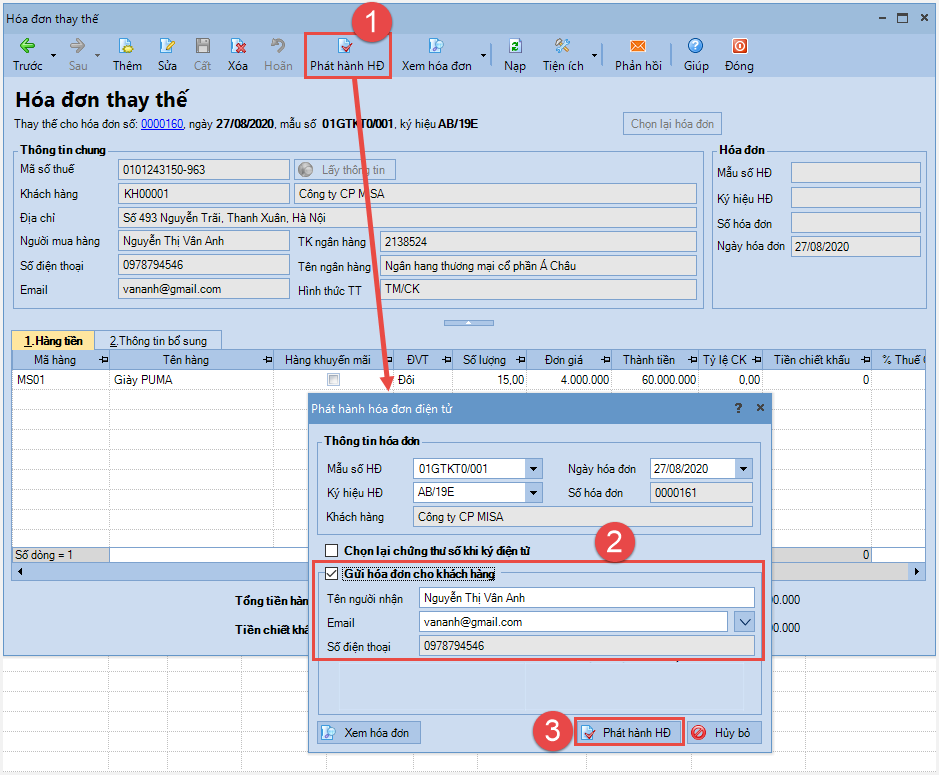Open invoice number 0000160 link

coord(162,124)
